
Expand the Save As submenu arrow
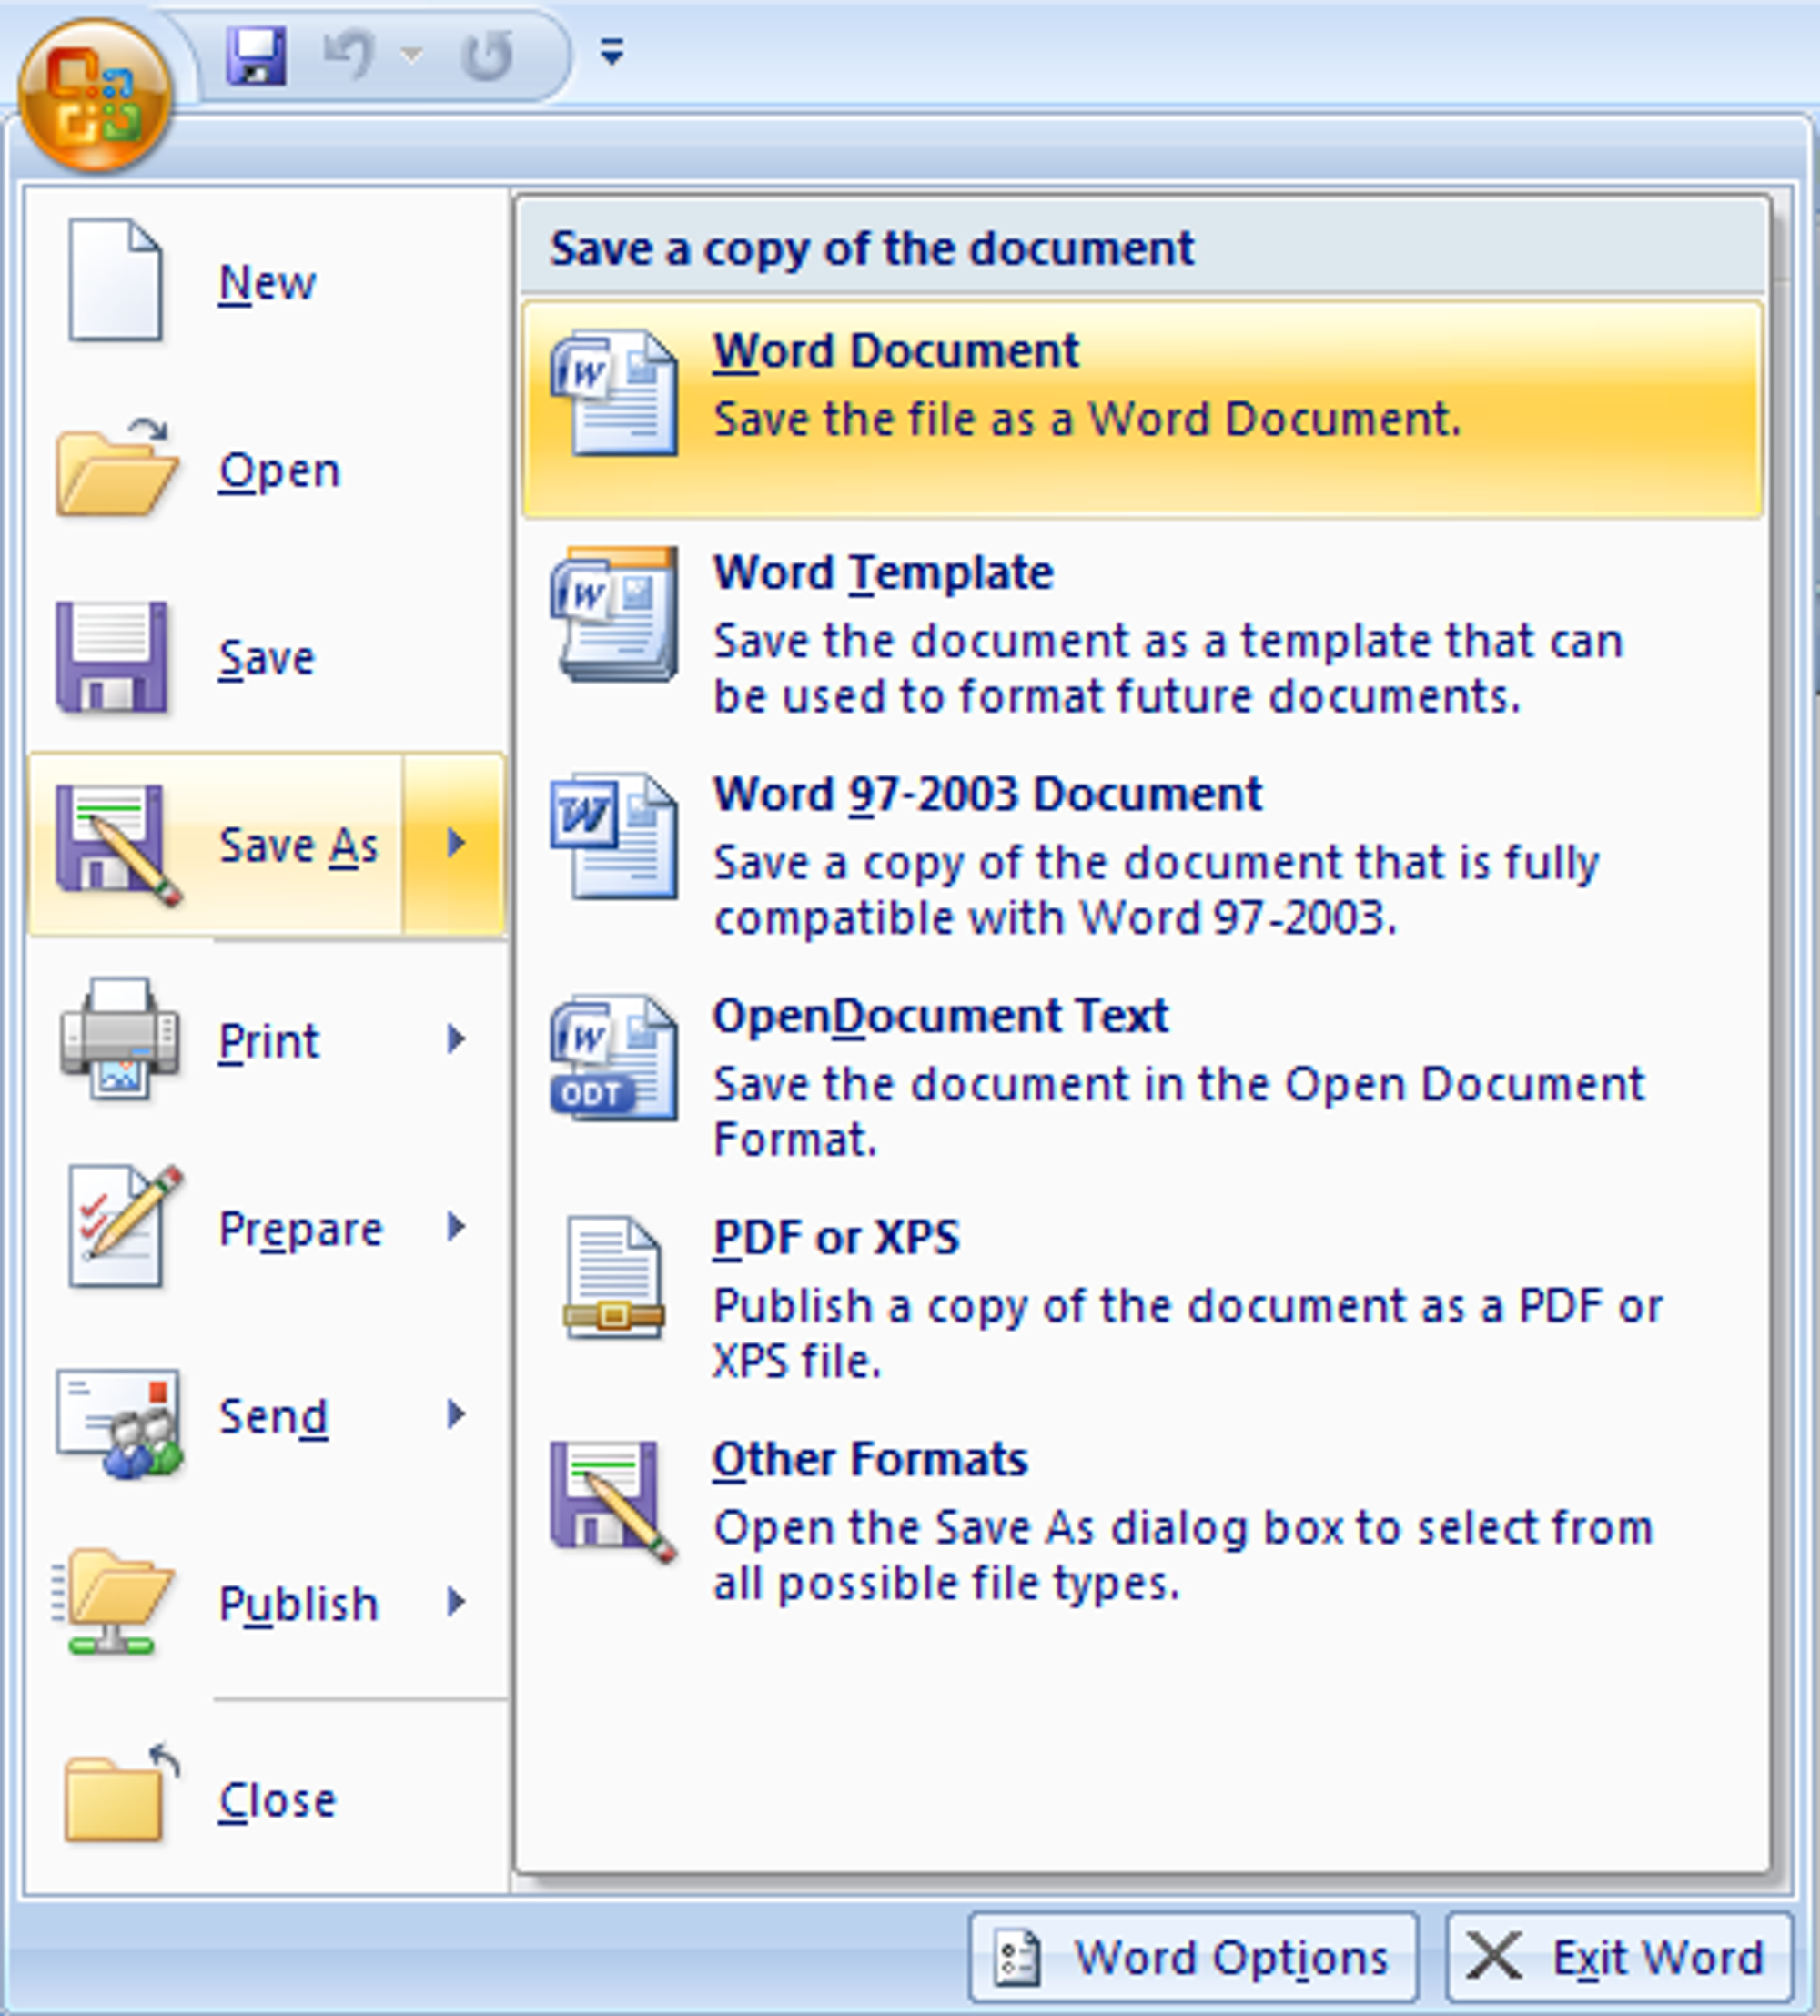tap(455, 844)
